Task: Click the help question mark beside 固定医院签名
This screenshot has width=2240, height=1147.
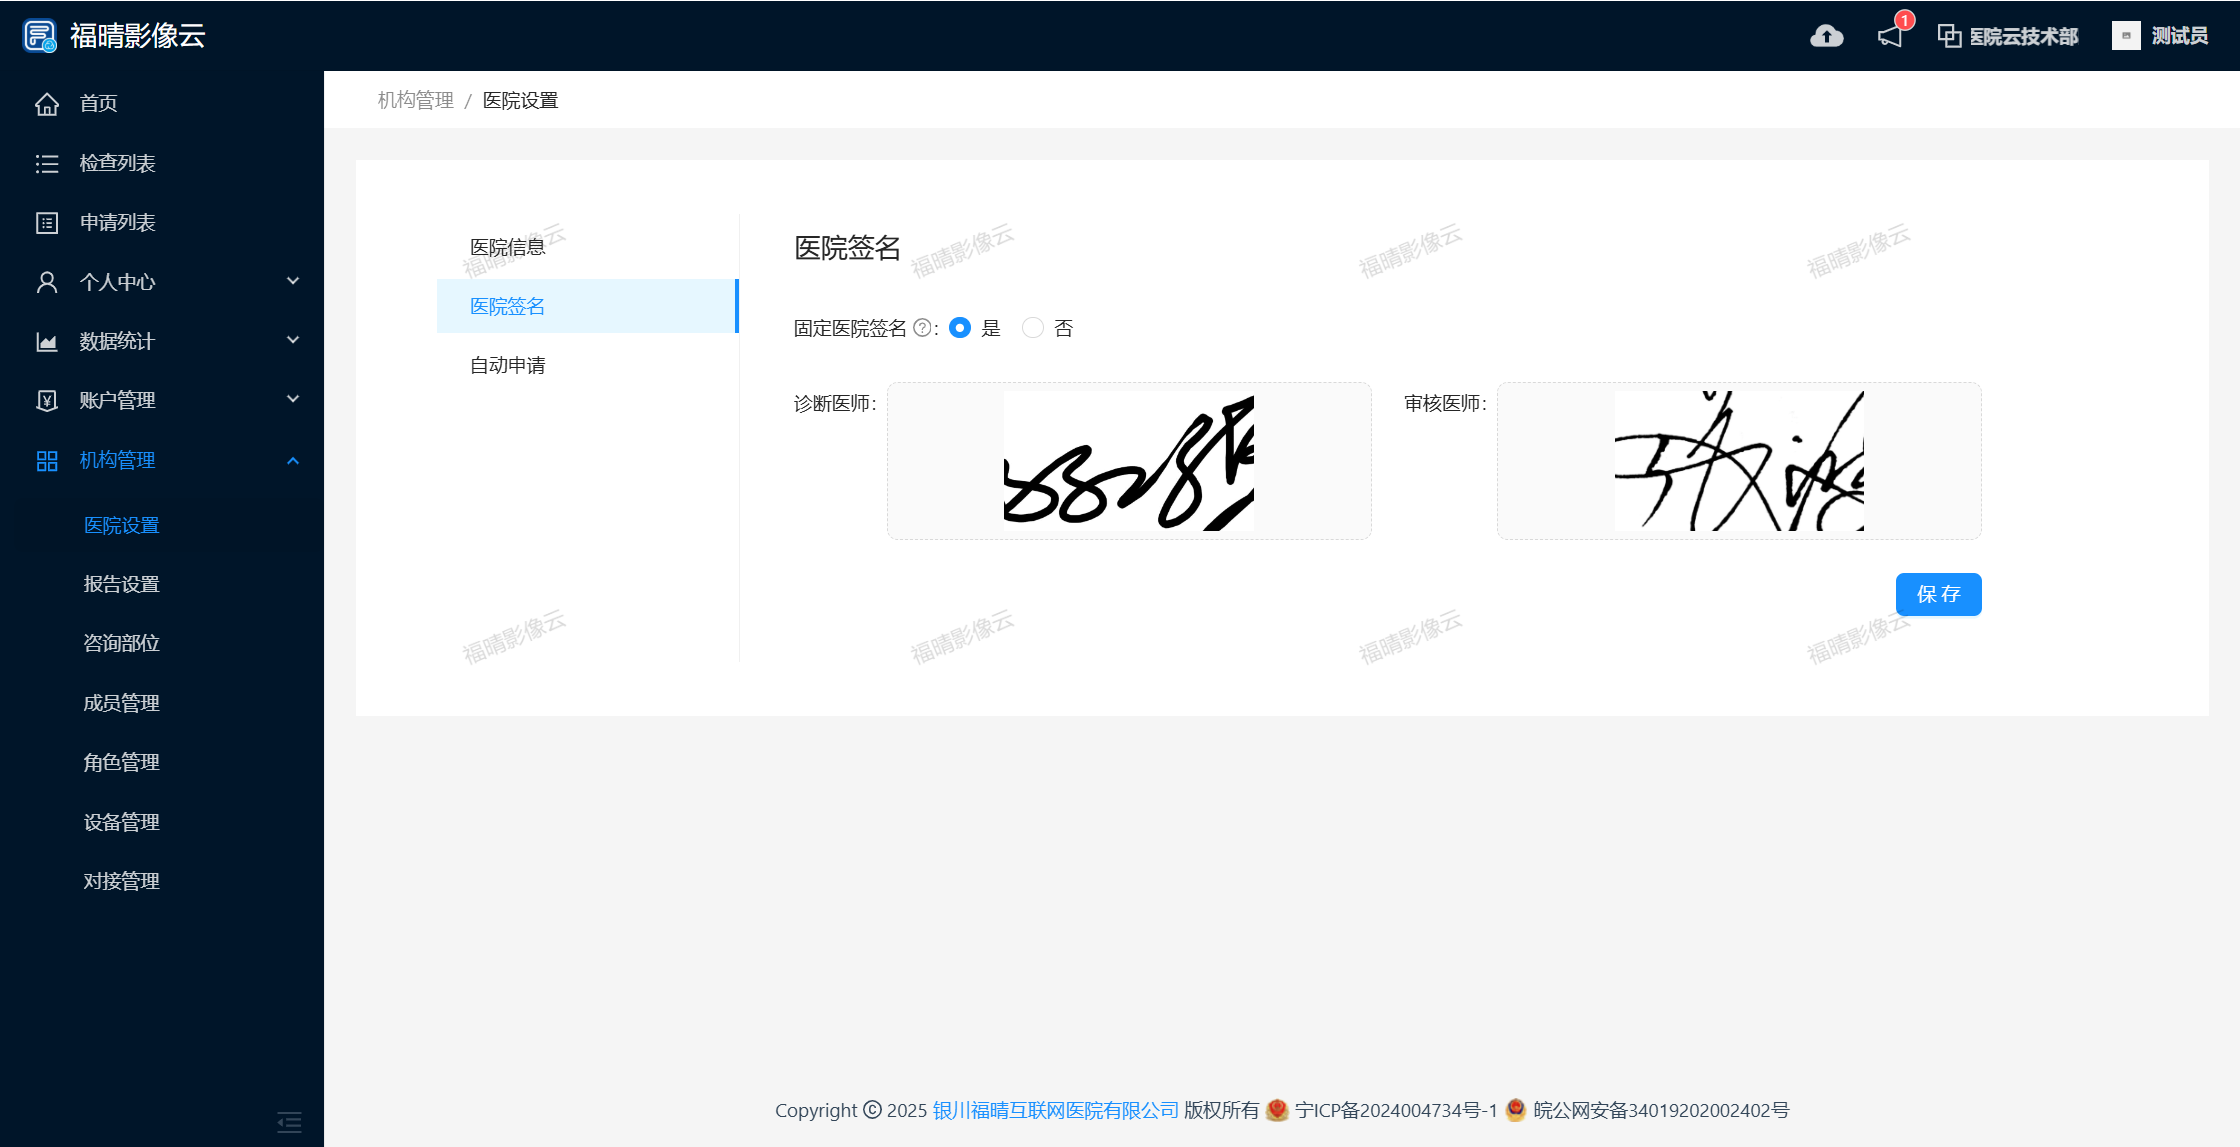Action: pos(922,327)
